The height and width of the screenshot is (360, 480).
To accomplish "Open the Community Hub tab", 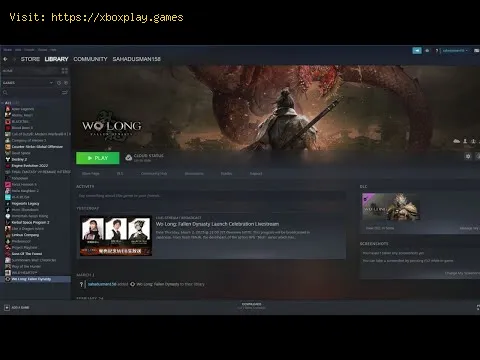I will [x=154, y=174].
